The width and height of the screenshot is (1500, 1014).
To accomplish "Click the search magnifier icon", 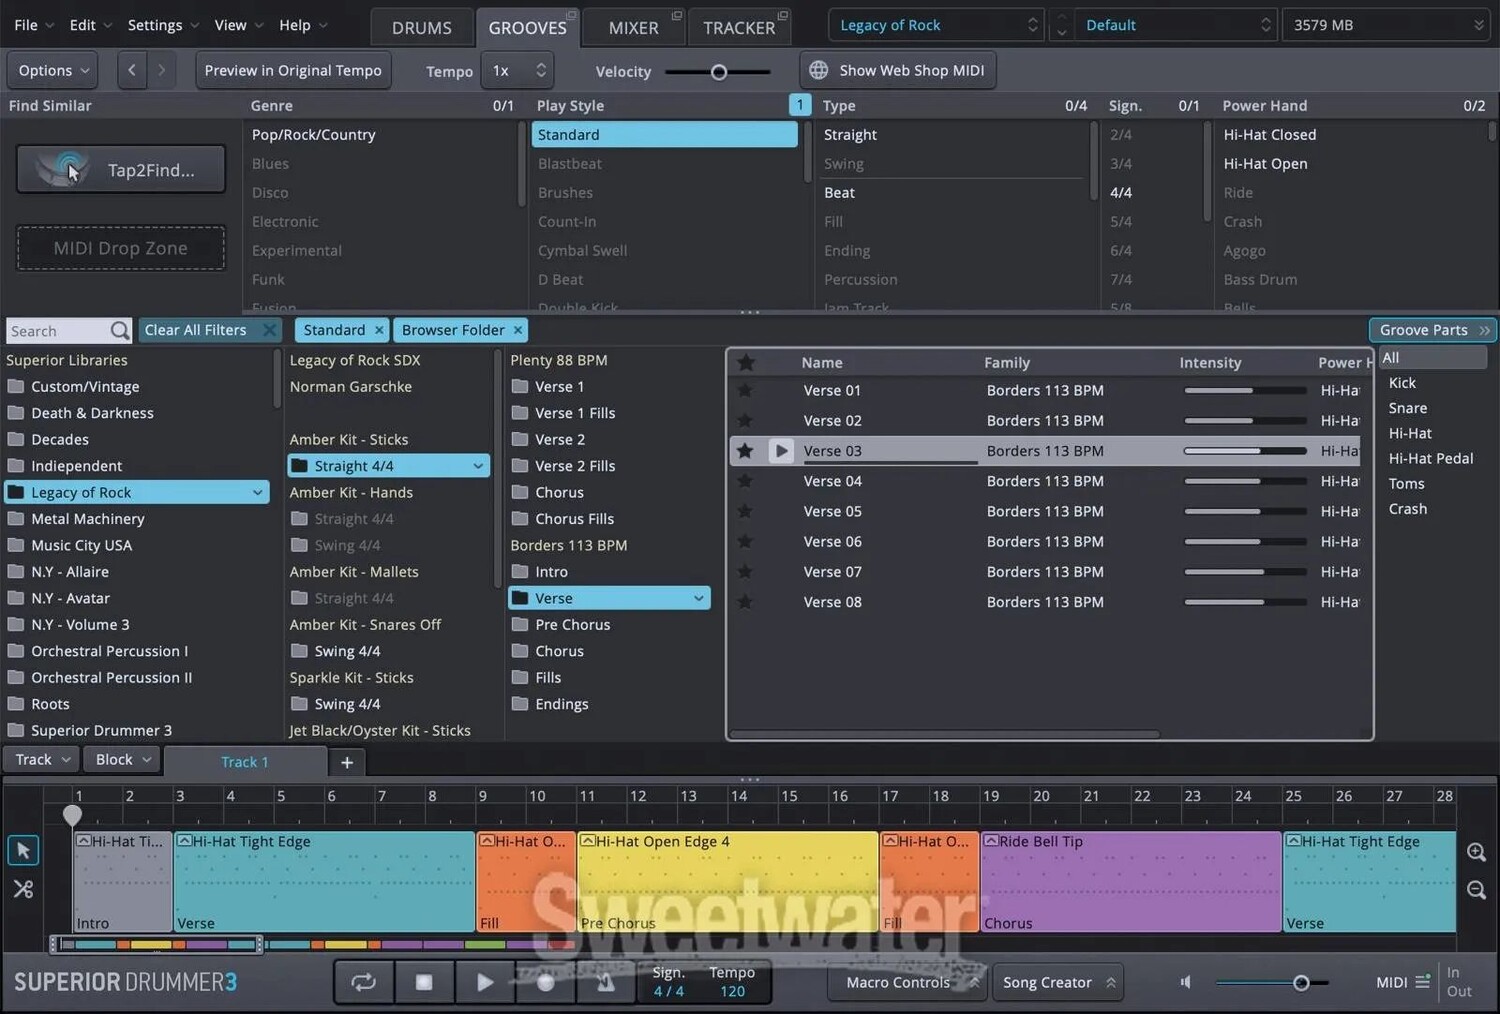I will pyautogui.click(x=120, y=331).
